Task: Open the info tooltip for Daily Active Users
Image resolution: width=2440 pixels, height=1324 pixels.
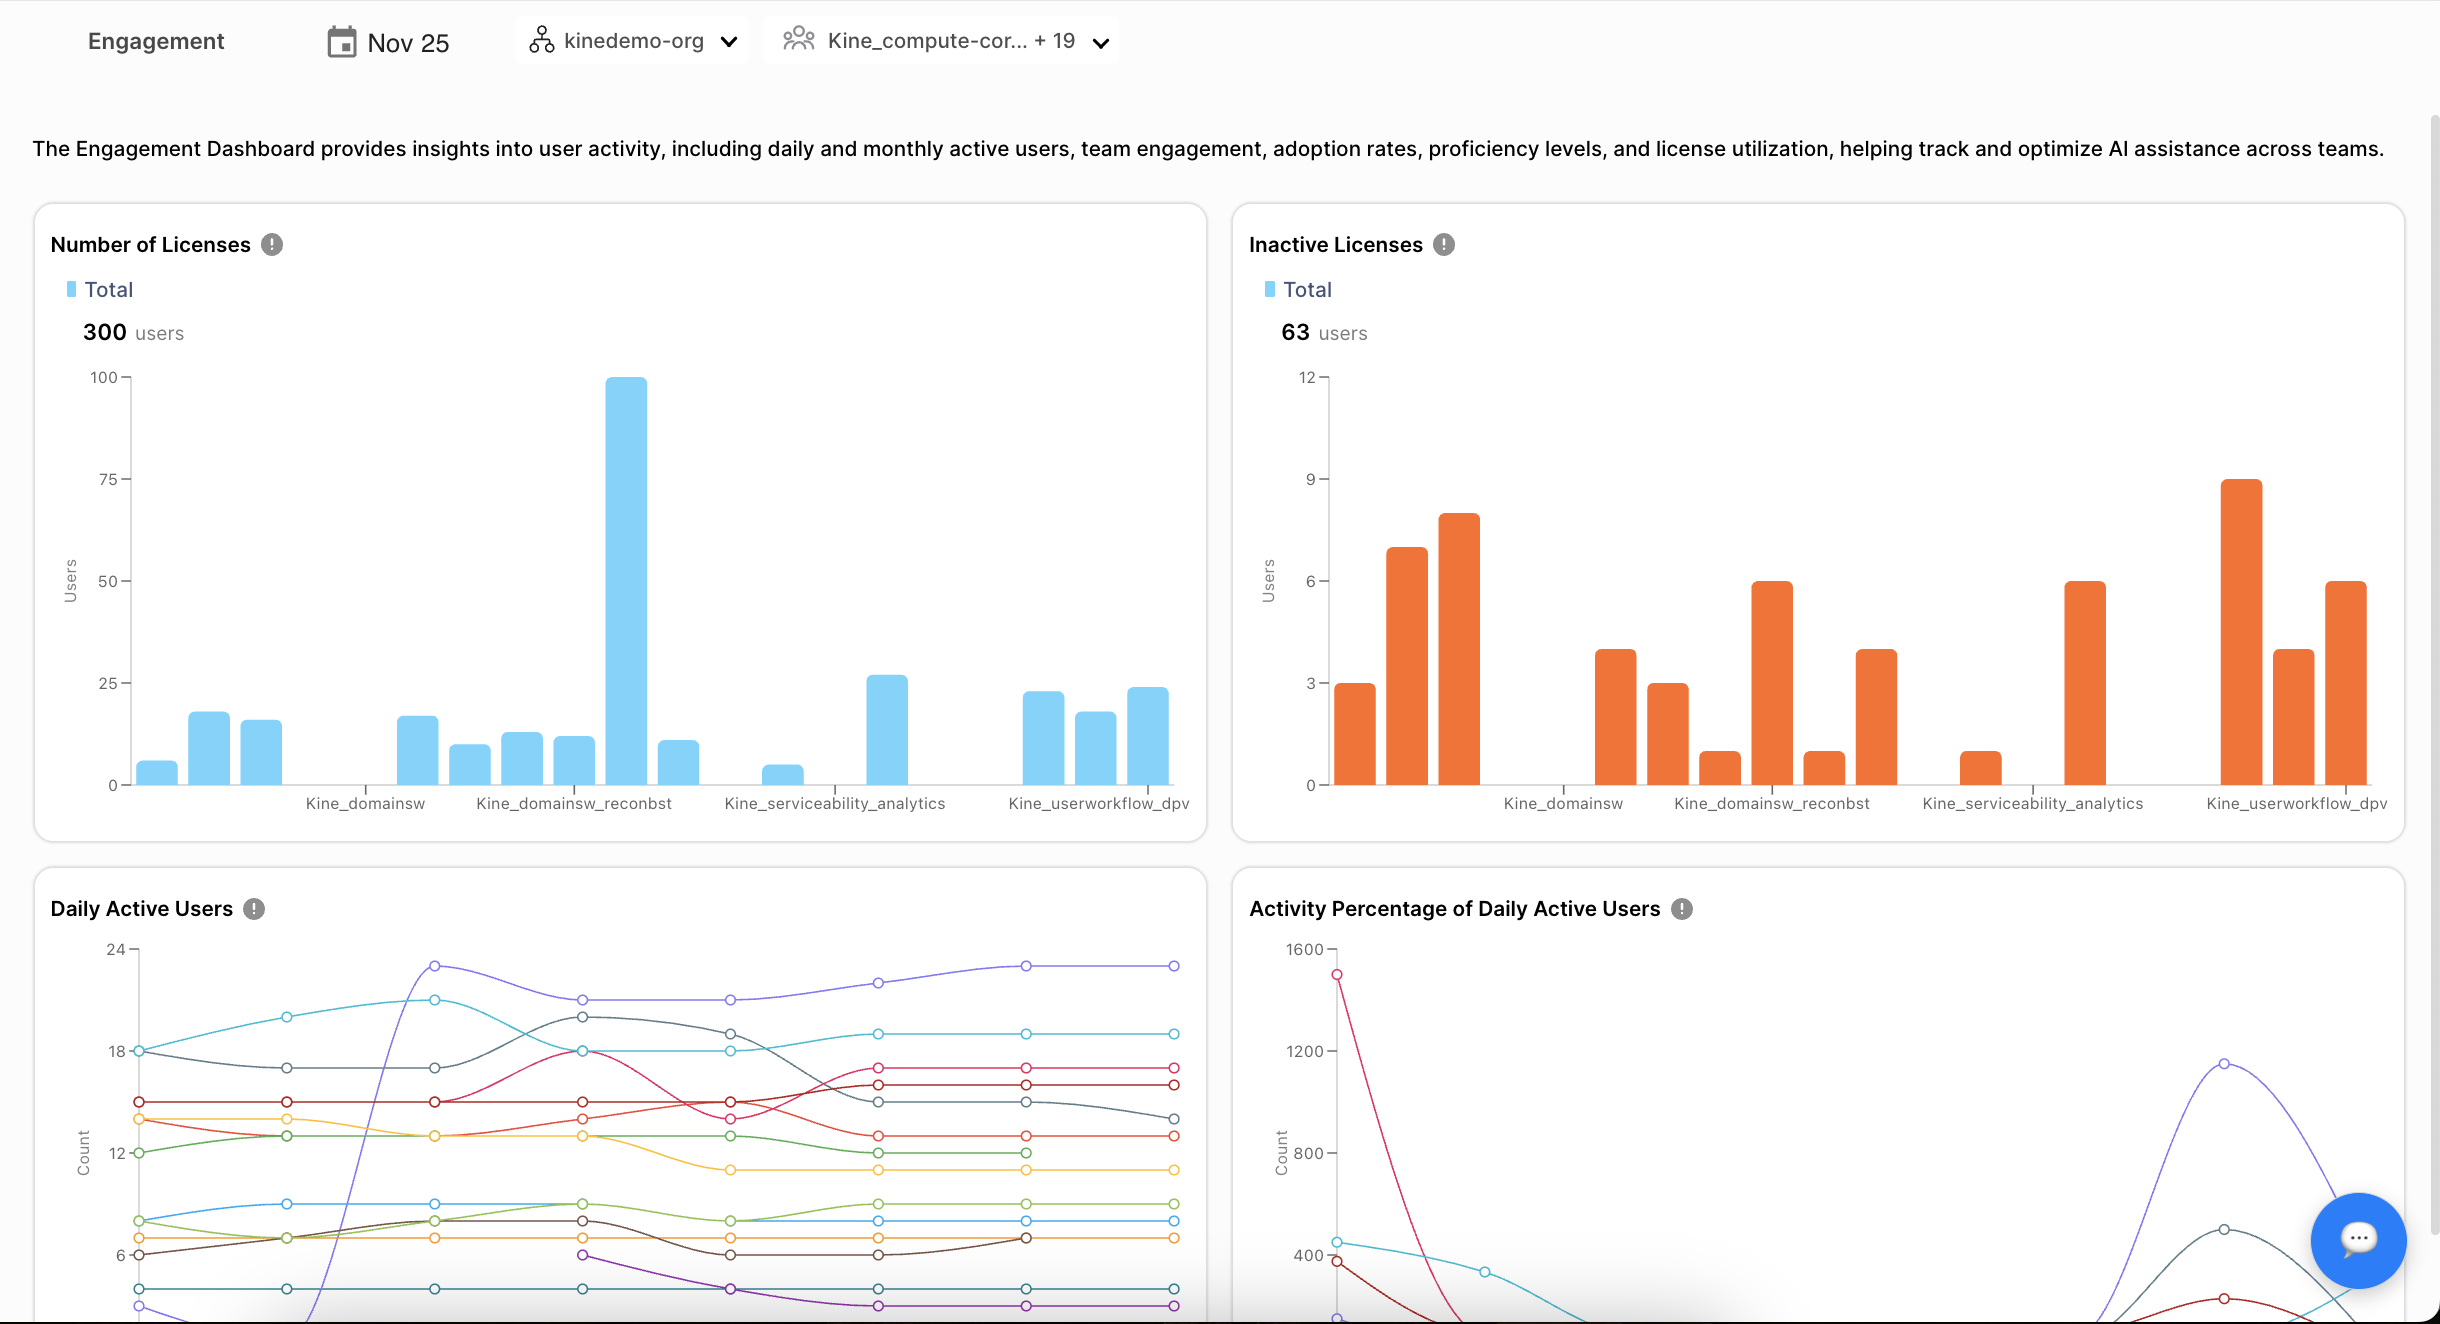Action: (252, 909)
